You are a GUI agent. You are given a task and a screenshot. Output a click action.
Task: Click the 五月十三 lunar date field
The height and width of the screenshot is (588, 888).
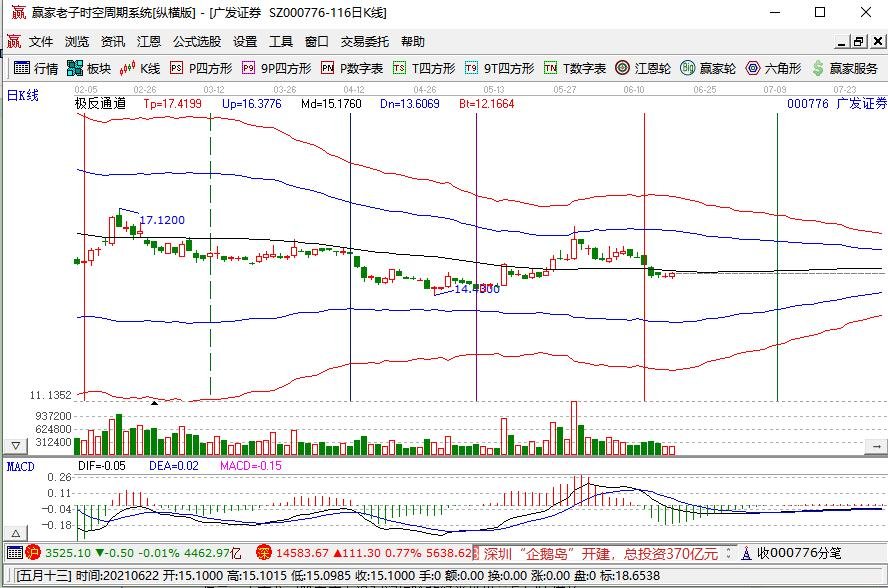[44, 576]
